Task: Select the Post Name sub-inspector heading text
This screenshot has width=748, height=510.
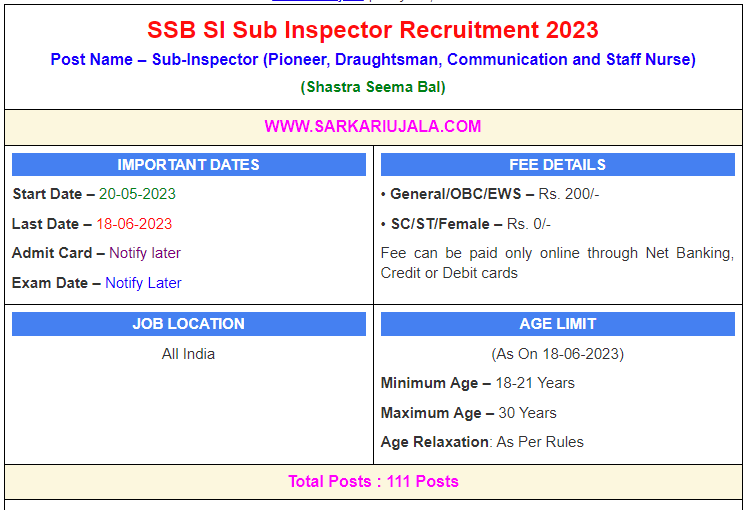Action: 373,60
